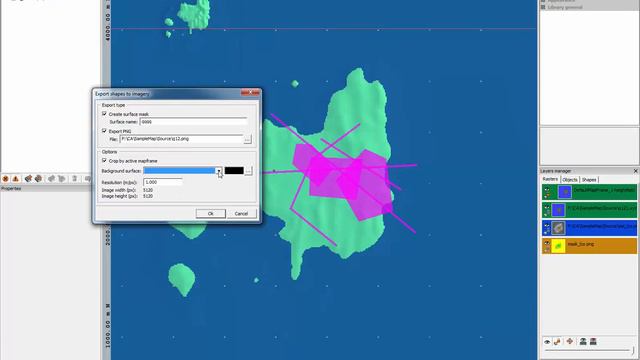Select the second green layer thumbnail
This screenshot has height=360, width=640.
pyautogui.click(x=558, y=210)
